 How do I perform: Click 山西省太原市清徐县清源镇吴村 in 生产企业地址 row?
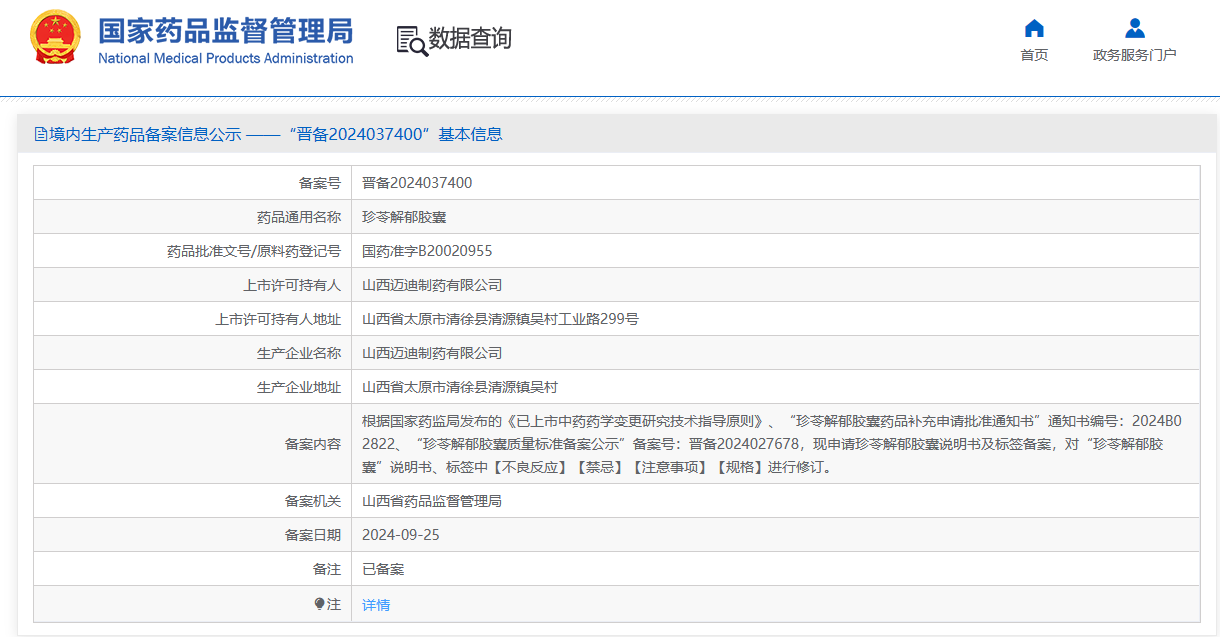pos(460,387)
